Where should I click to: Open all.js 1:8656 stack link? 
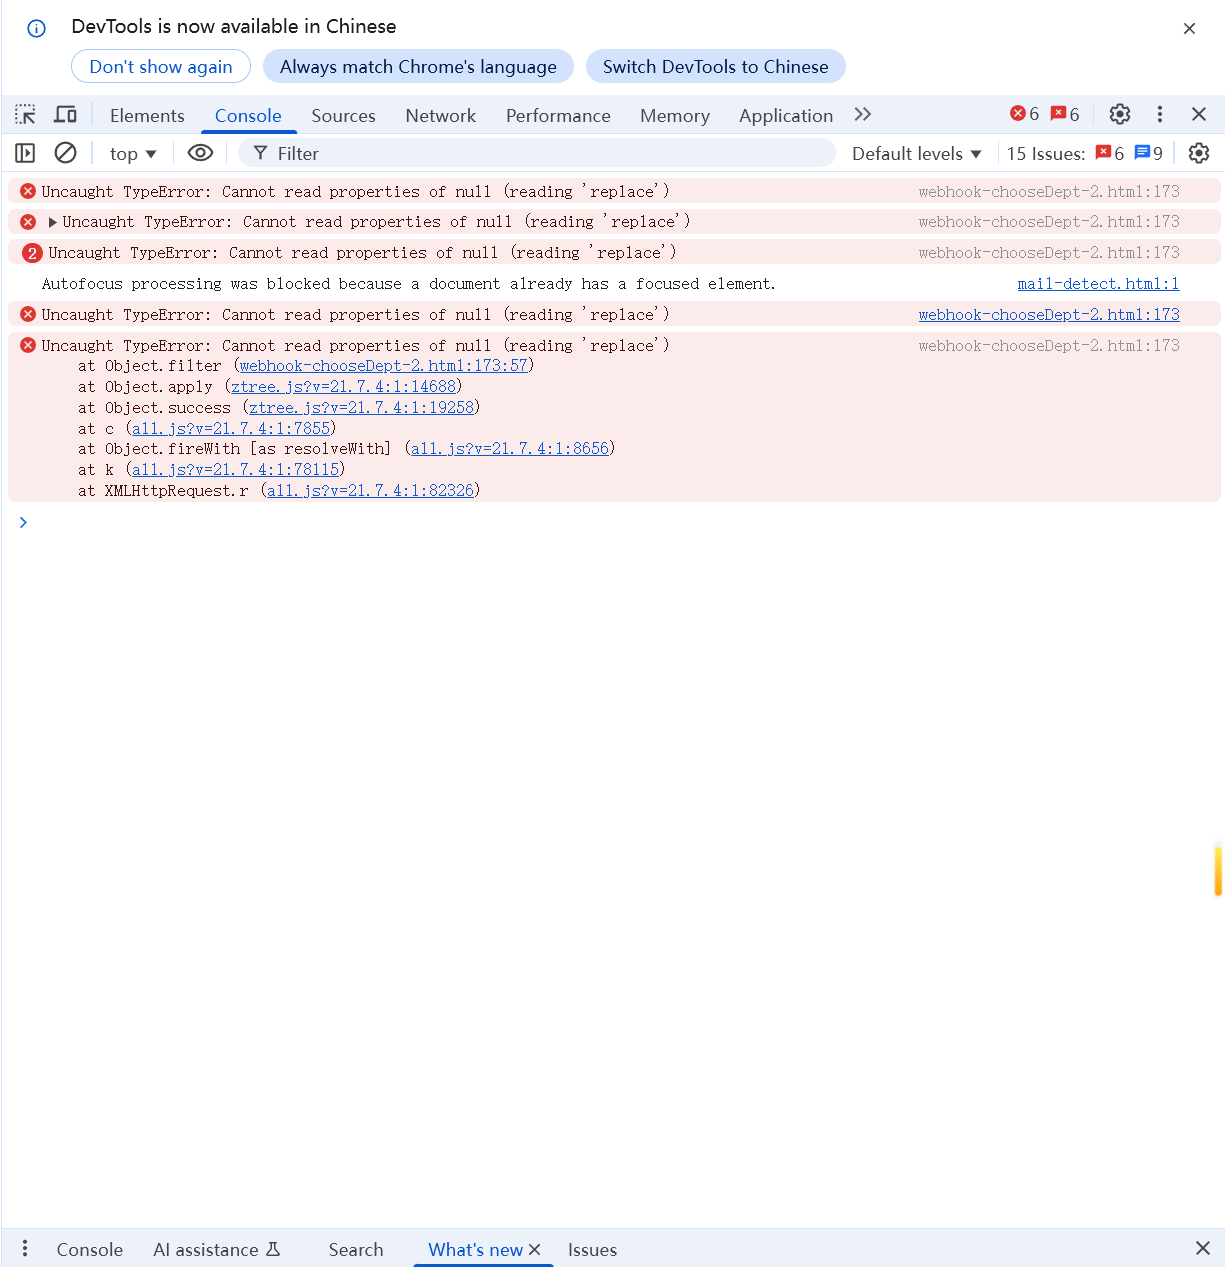510,449
